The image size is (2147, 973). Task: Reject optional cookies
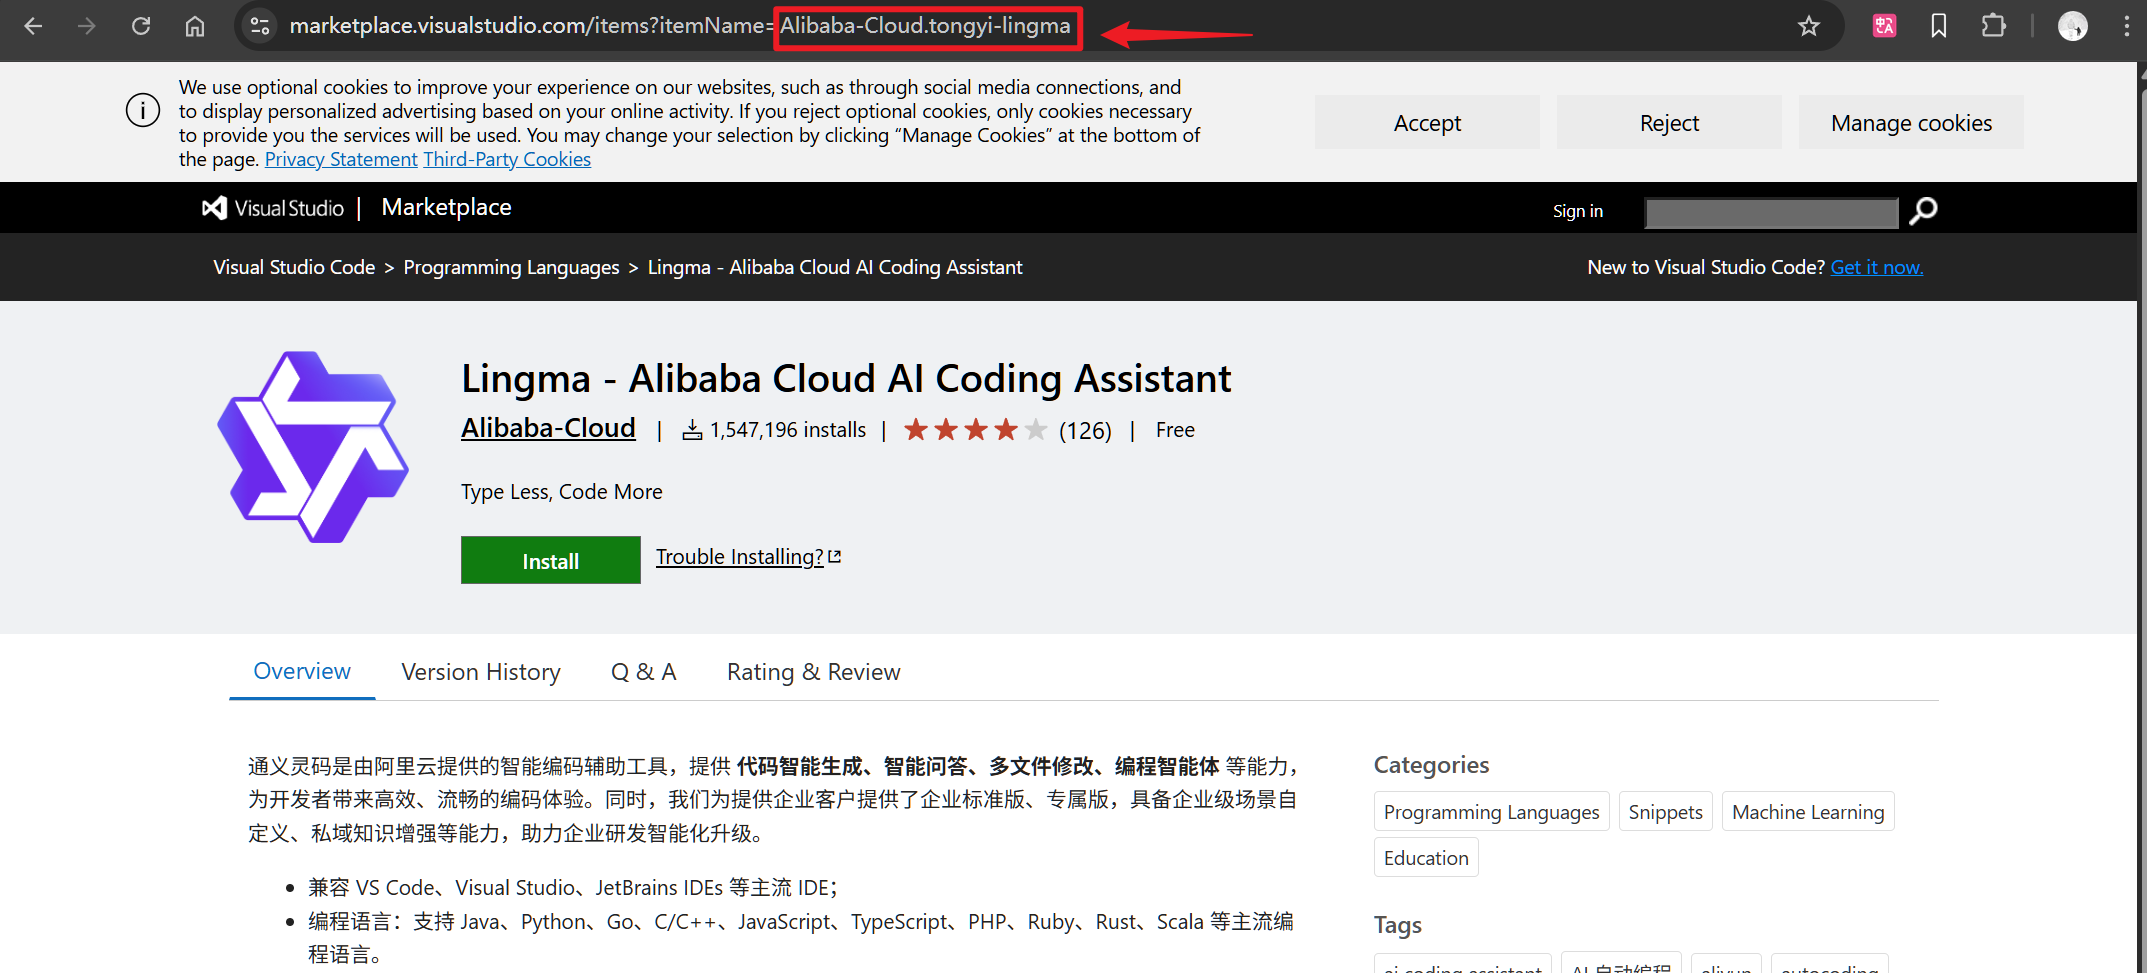coord(1669,122)
